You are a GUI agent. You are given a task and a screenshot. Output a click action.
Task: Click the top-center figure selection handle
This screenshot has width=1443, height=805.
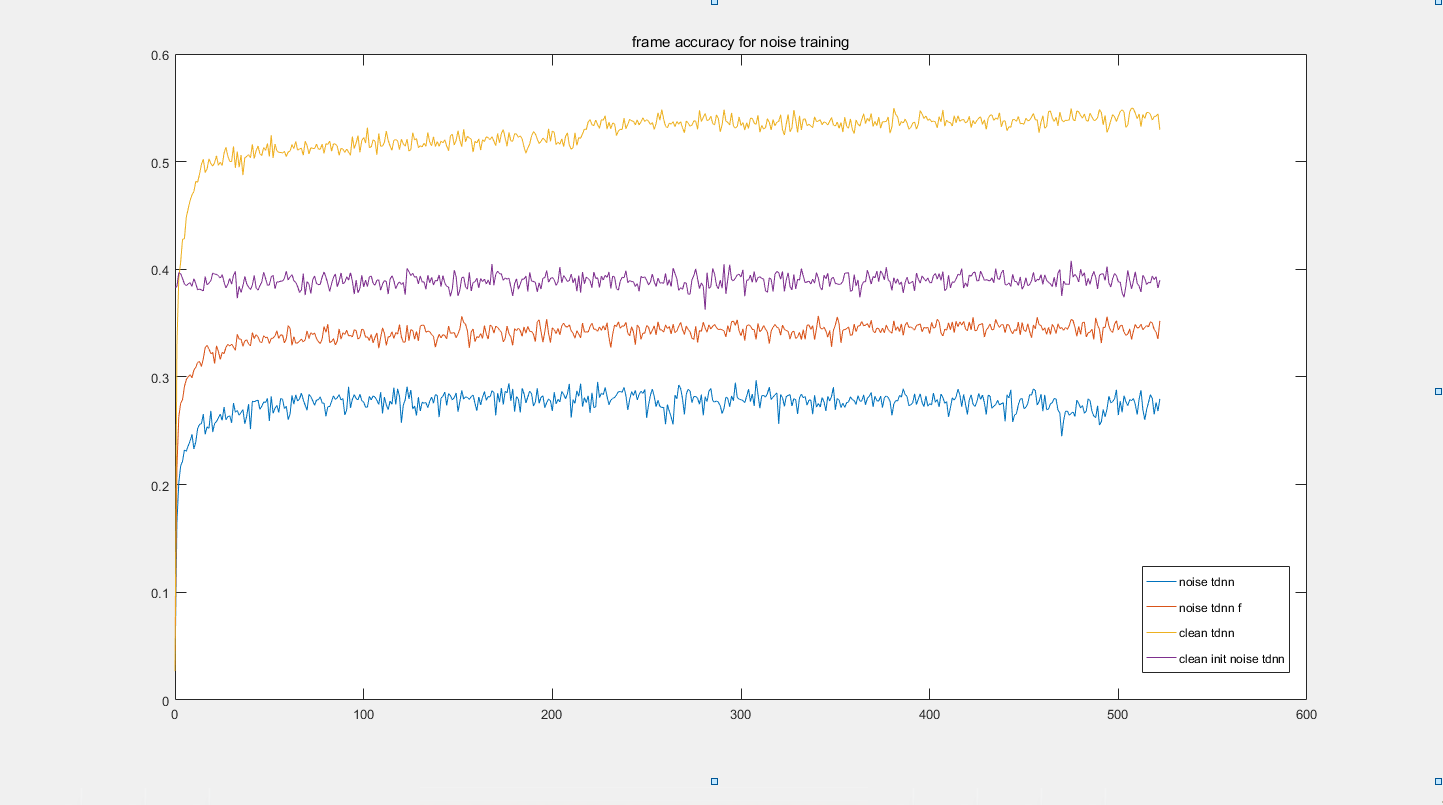(x=714, y=2)
